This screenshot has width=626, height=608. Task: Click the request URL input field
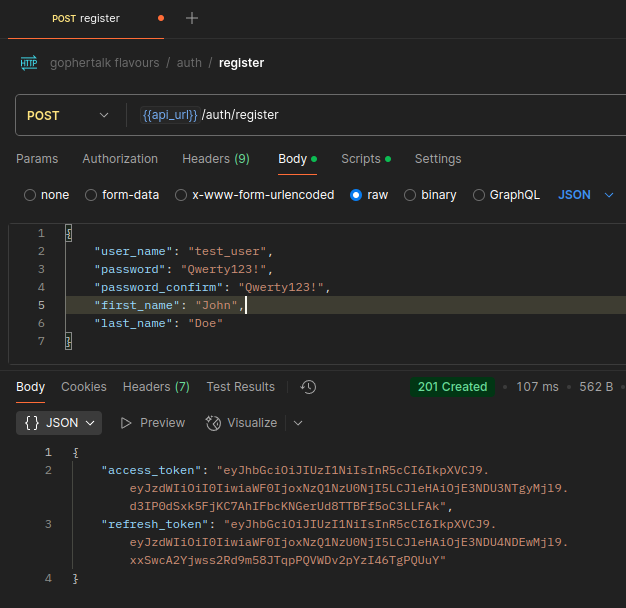[x=375, y=115]
